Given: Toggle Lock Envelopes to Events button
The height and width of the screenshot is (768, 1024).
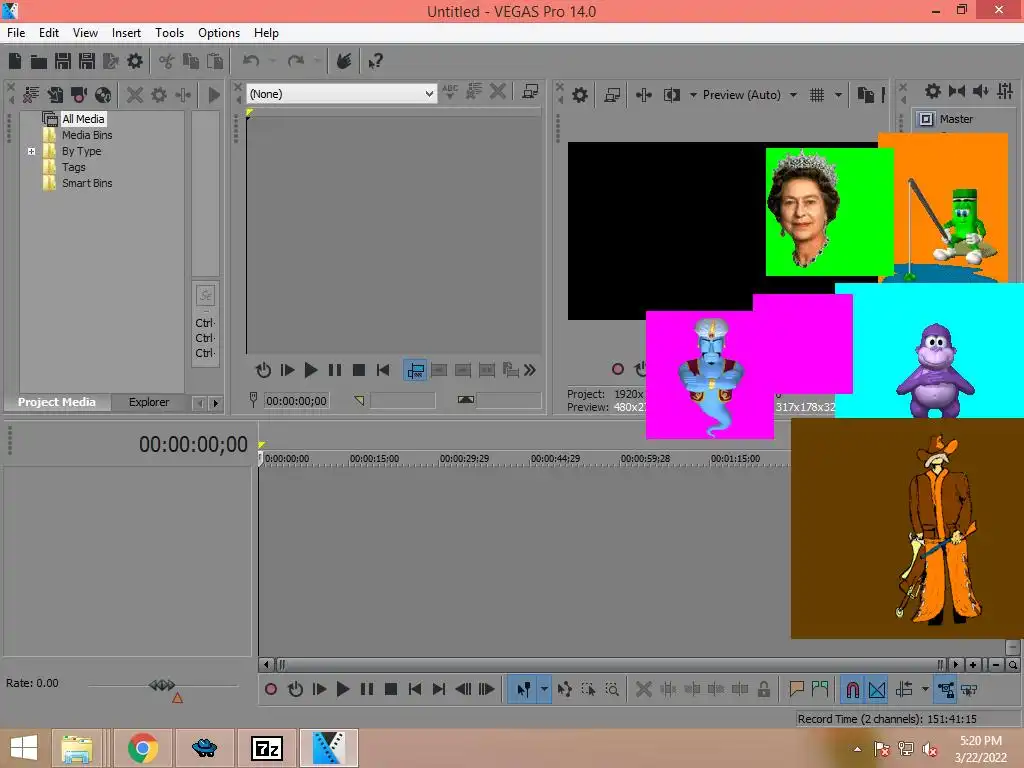Looking at the screenshot, I should pyautogui.click(x=945, y=689).
